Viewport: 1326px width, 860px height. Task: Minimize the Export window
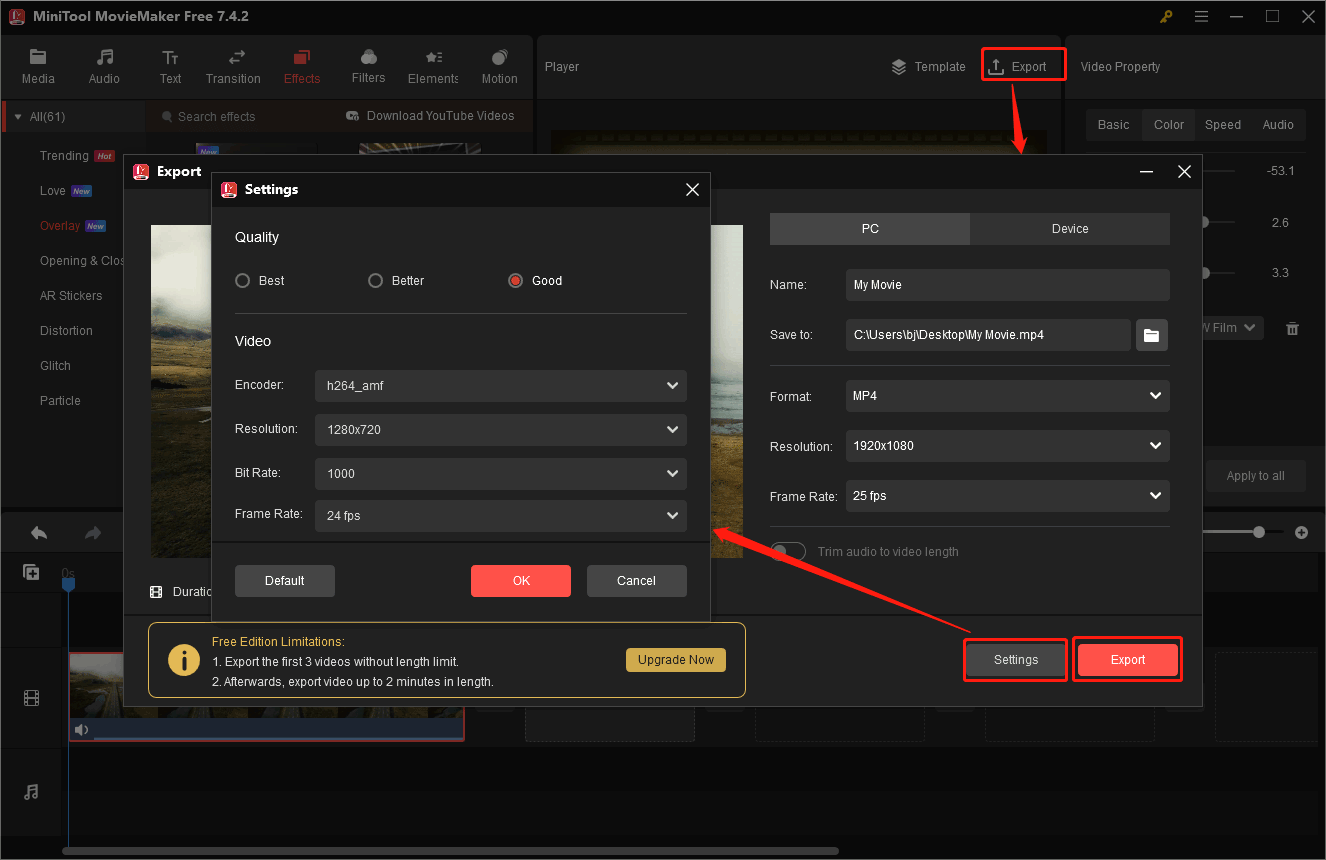[x=1146, y=172]
